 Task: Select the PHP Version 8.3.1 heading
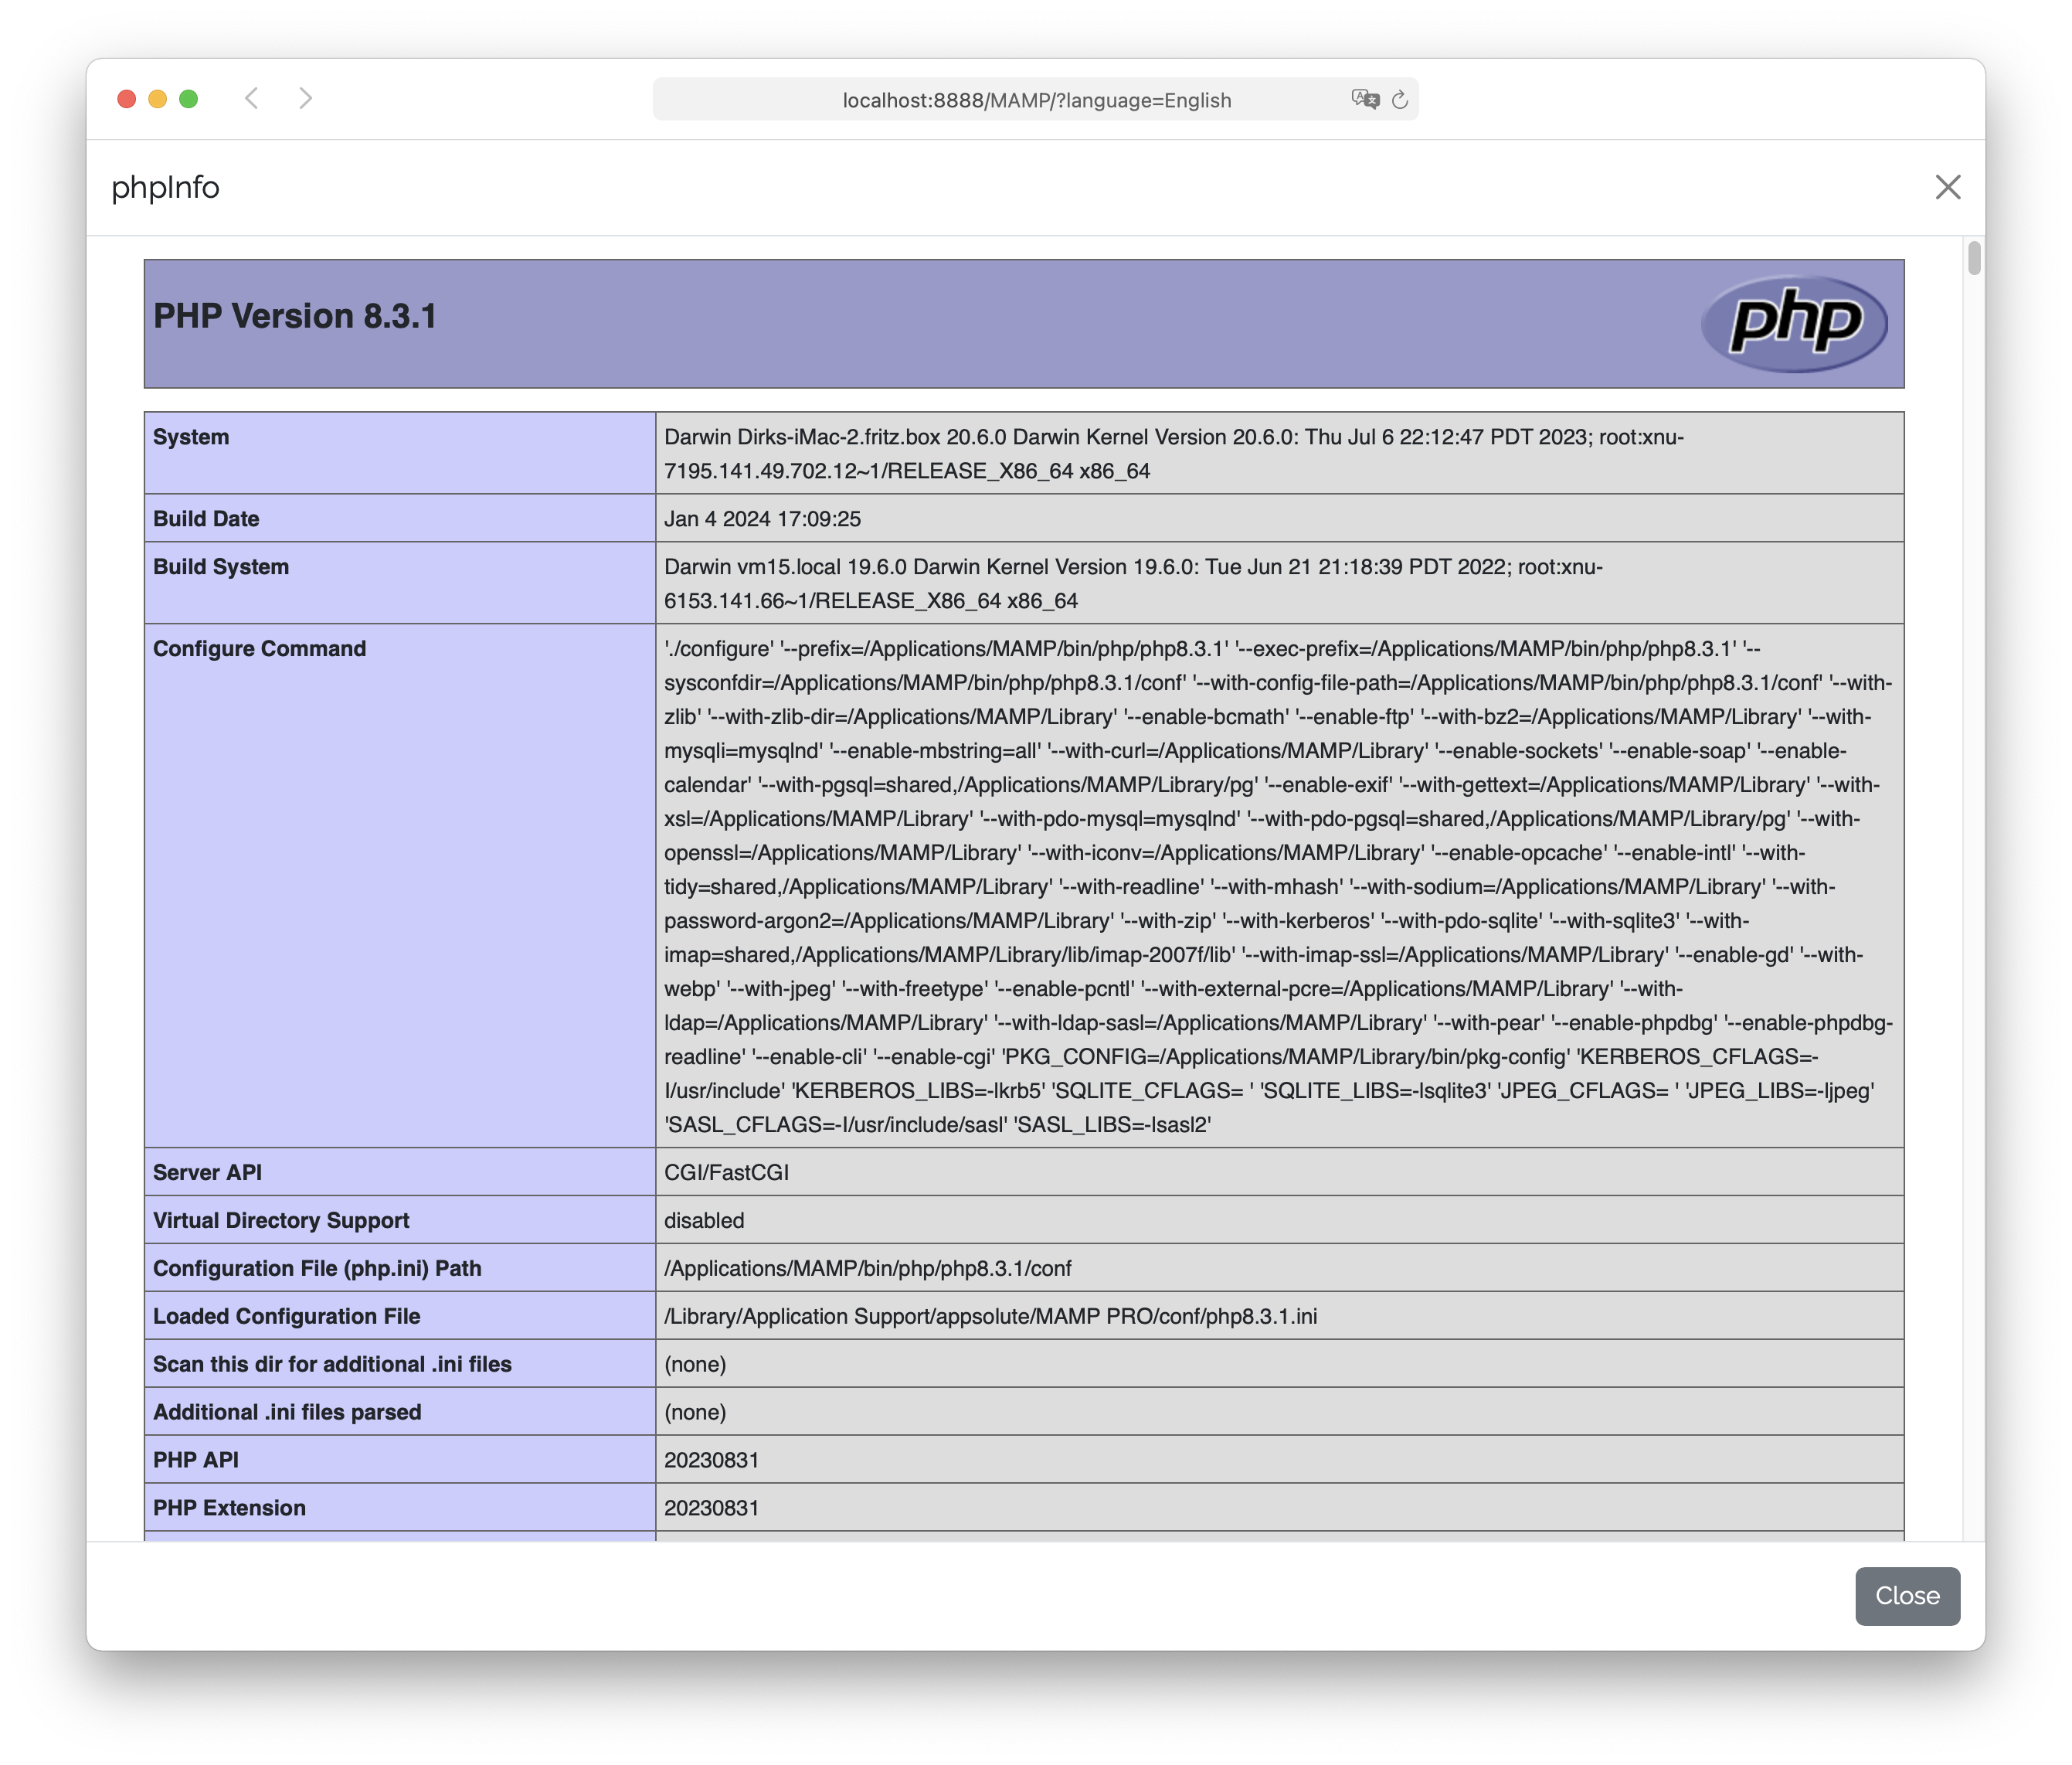(x=295, y=316)
